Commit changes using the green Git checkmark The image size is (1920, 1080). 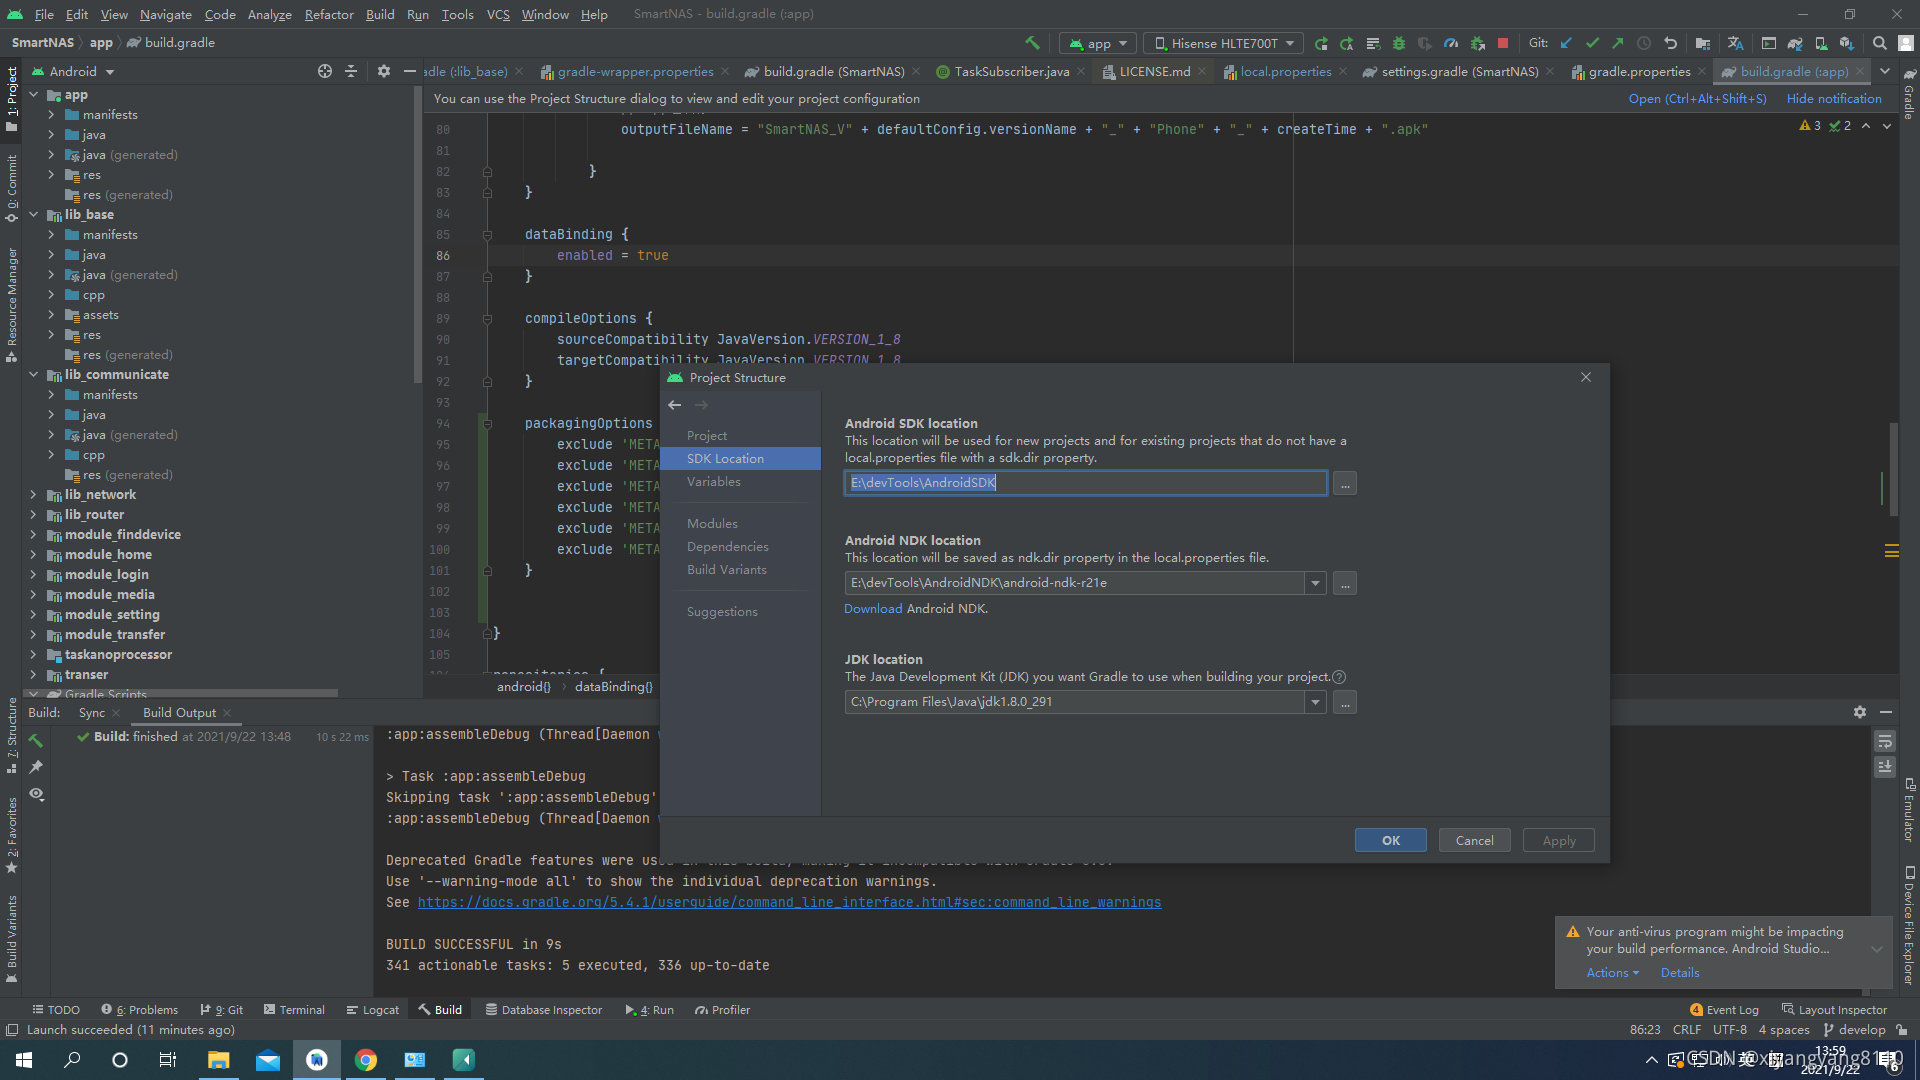[x=1592, y=43]
